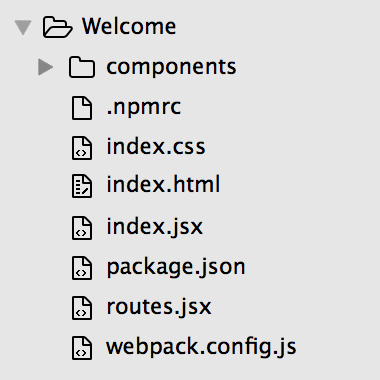Expand the components folder arrow
Image resolution: width=380 pixels, height=380 pixels.
[46, 67]
